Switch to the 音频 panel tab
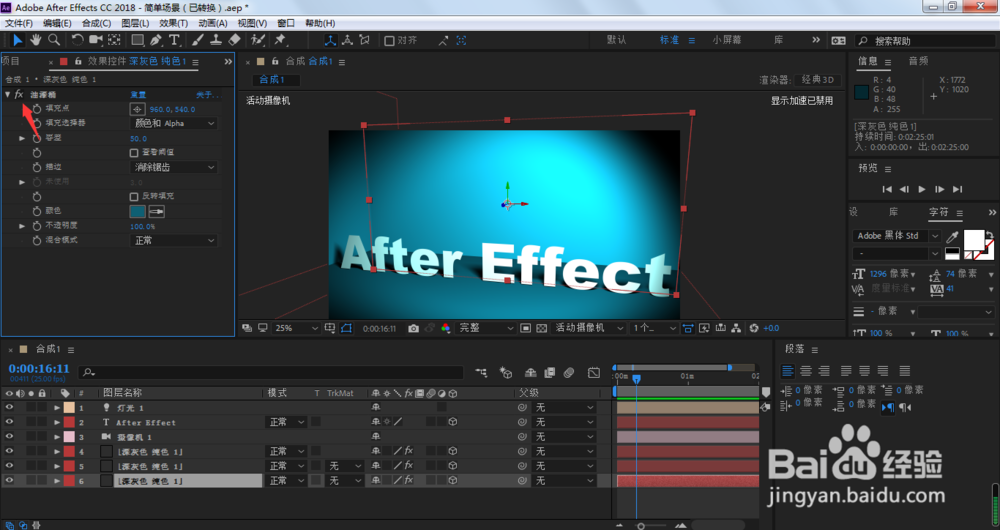The image size is (1000, 530). tap(918, 61)
